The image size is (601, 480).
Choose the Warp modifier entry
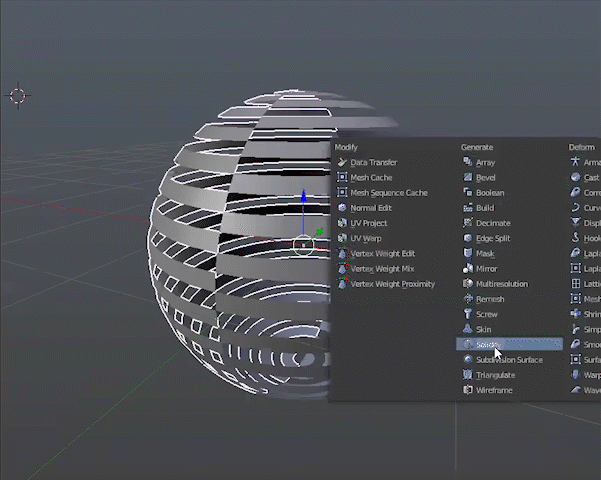pos(585,375)
